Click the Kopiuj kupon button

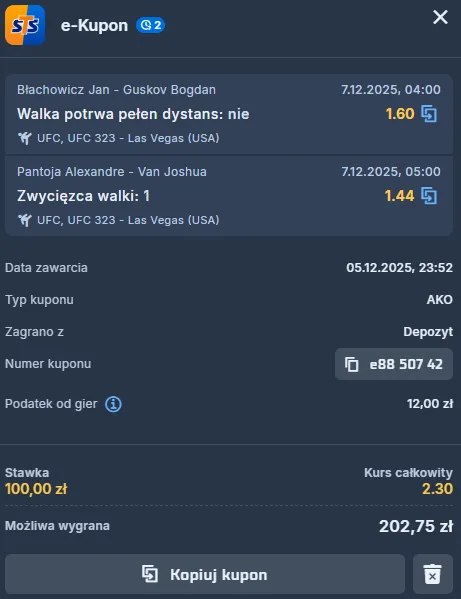point(205,574)
